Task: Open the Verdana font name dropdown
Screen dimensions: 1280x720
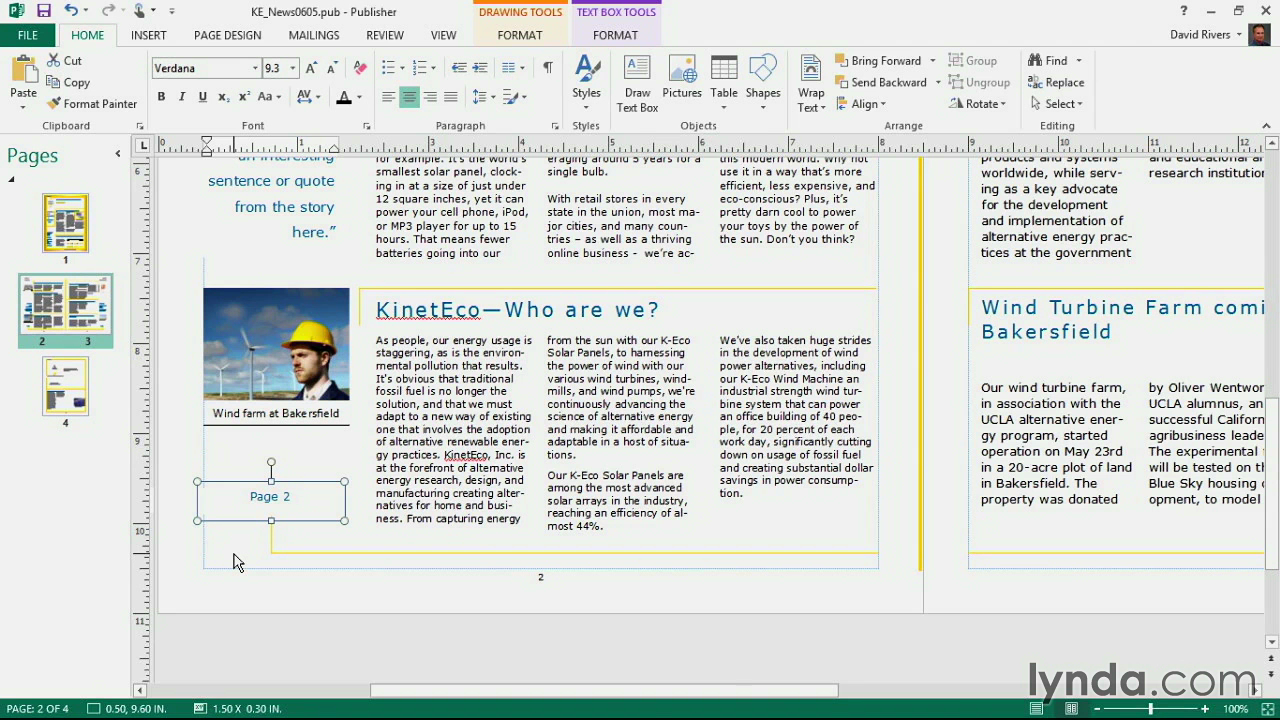Action: coord(255,68)
